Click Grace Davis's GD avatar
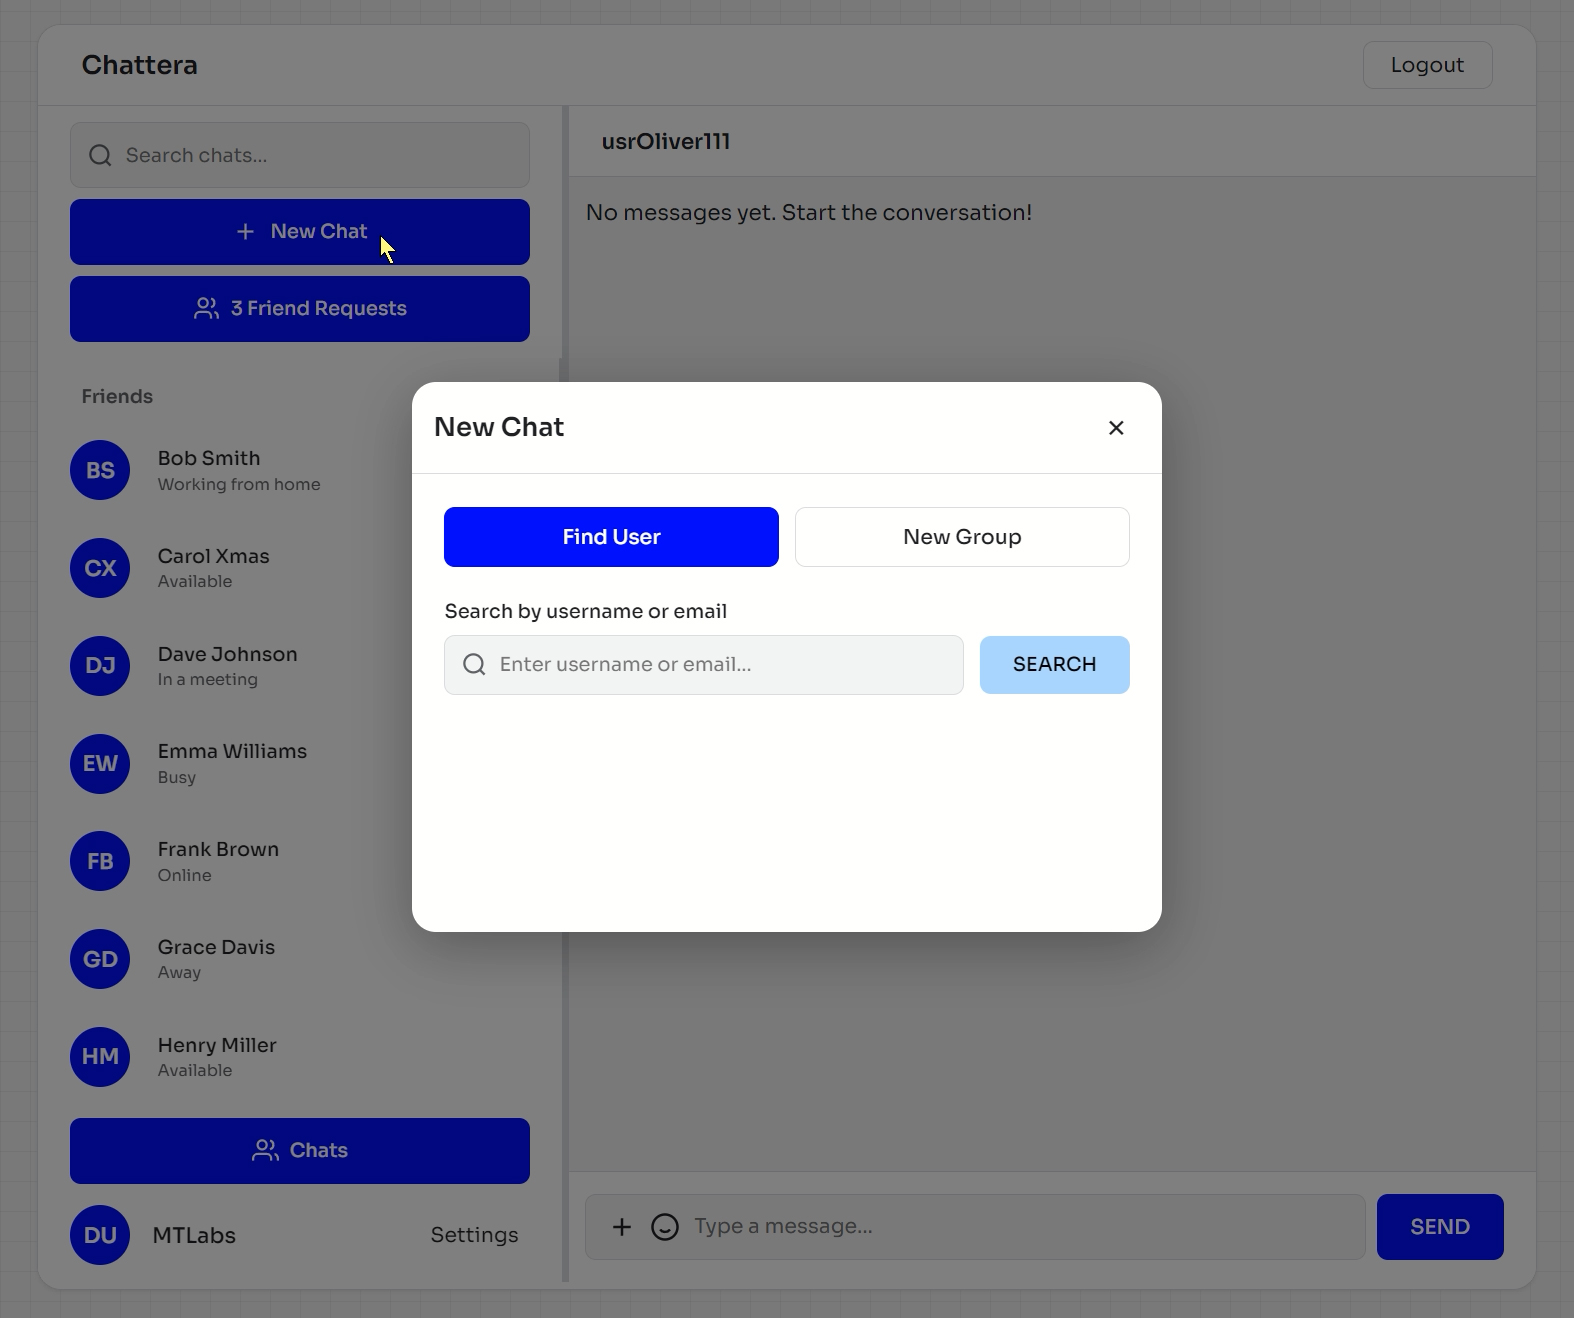This screenshot has height=1318, width=1574. [x=100, y=959]
